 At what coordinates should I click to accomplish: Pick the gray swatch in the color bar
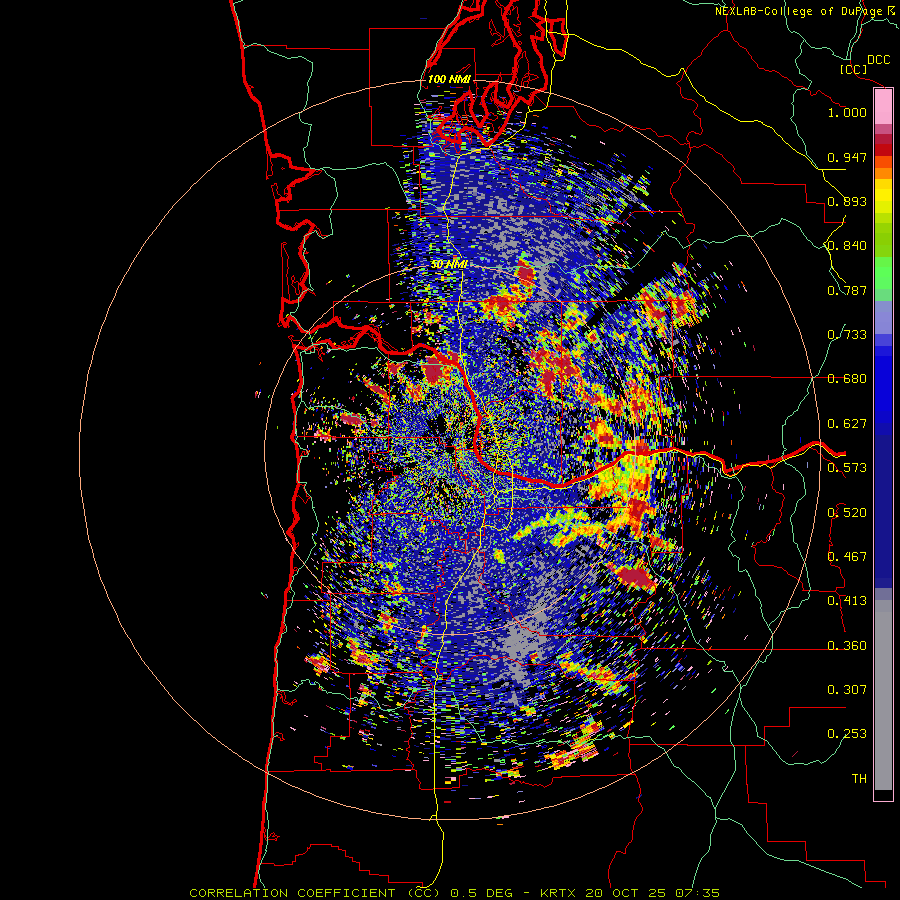pos(883,695)
